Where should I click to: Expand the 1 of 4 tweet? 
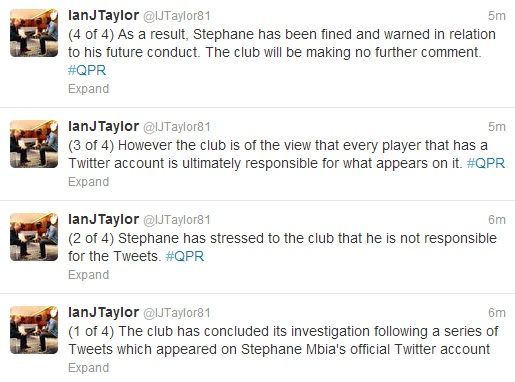pos(89,368)
